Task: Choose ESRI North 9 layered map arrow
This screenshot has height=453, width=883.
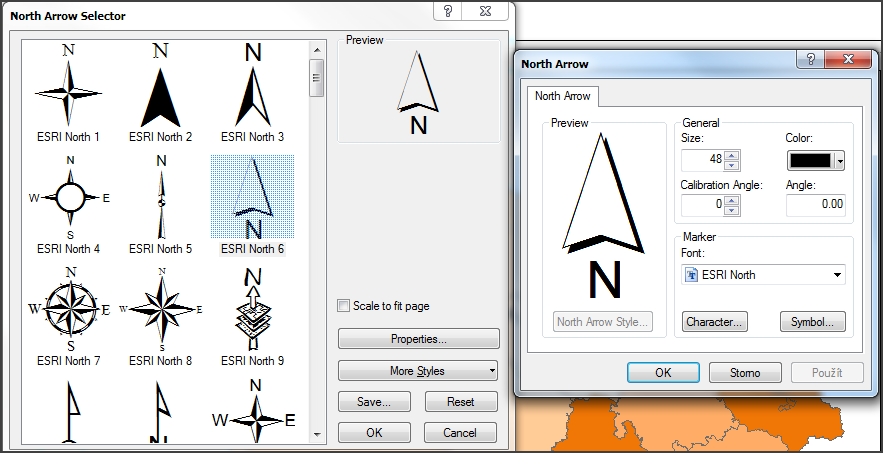Action: point(252,316)
